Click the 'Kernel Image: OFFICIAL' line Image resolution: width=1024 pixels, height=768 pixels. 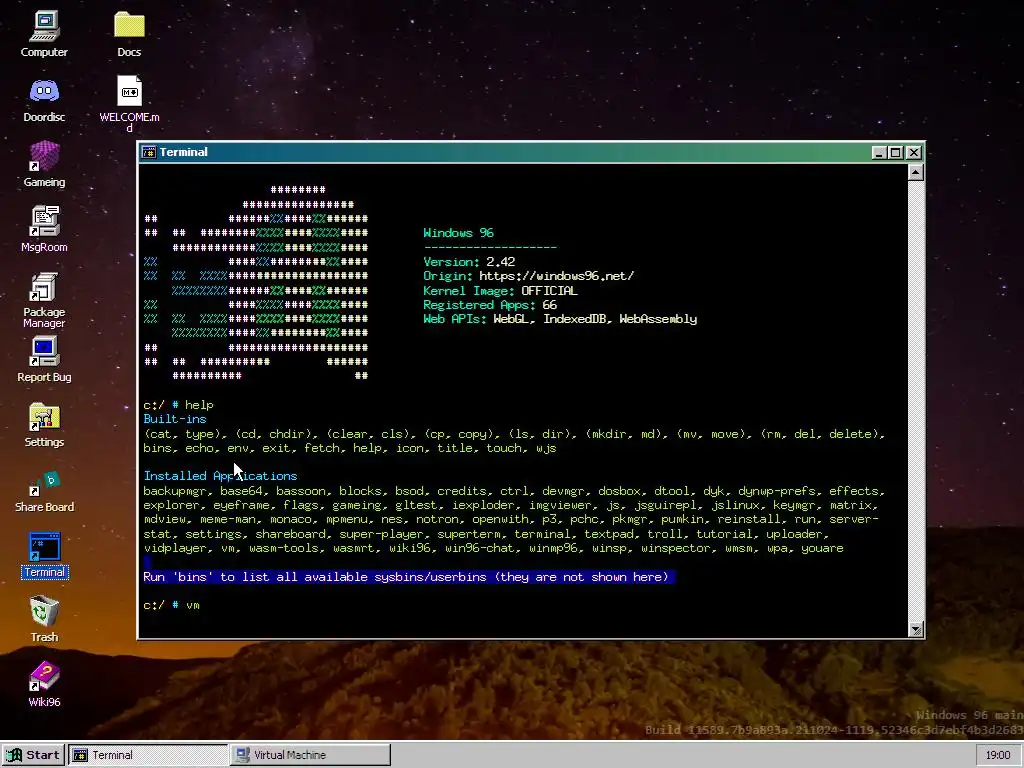pos(500,291)
